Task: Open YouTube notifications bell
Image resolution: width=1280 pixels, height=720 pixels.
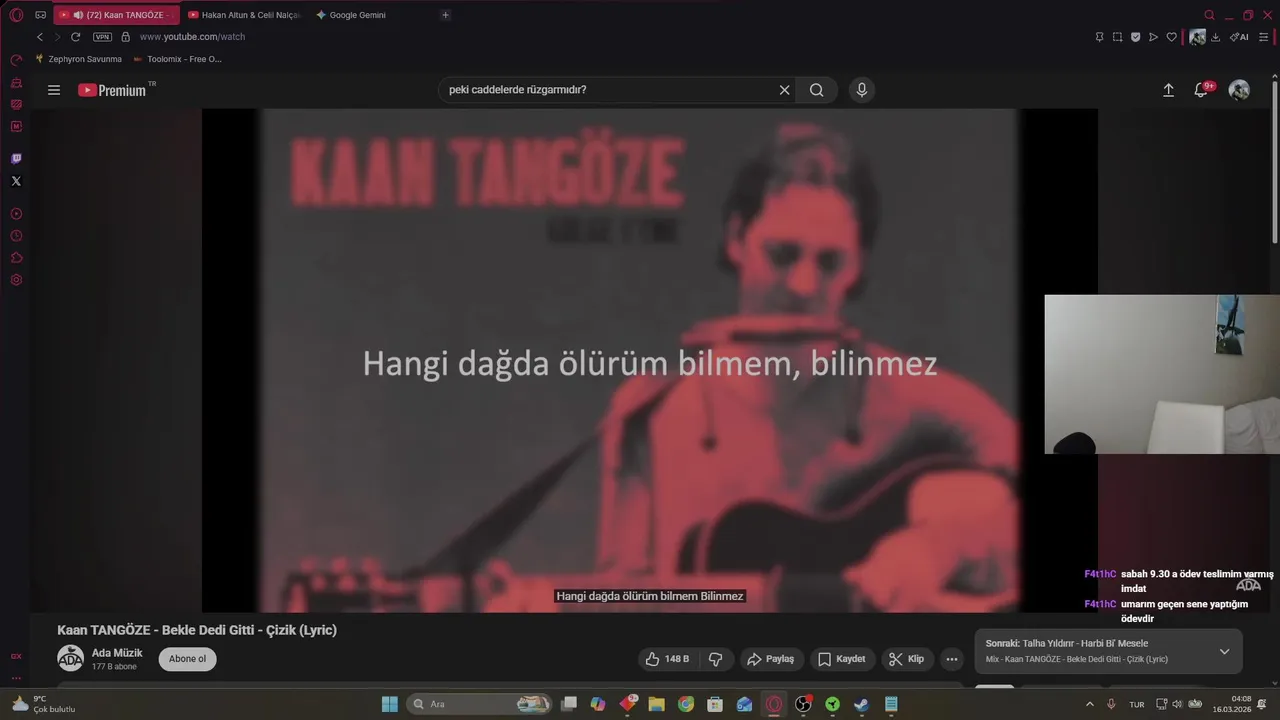Action: [1202, 90]
